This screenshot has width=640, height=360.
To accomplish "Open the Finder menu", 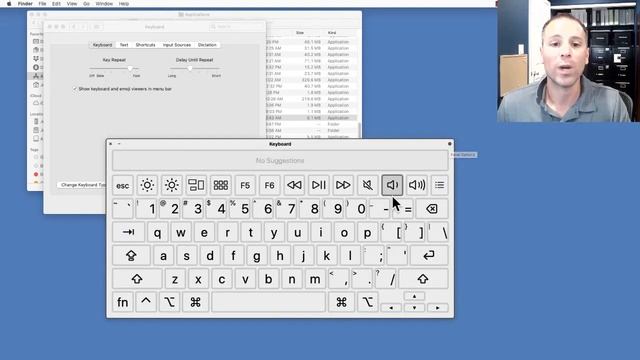I will click(25, 4).
